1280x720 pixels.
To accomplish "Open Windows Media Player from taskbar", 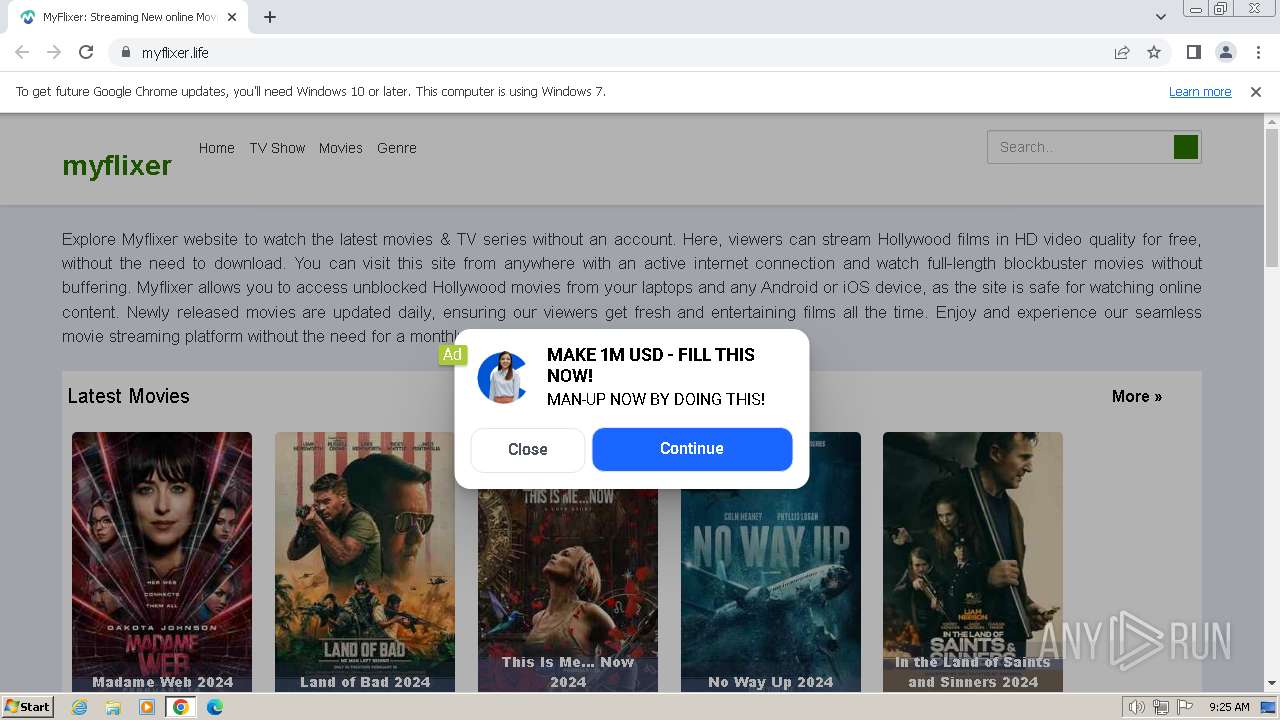I will coord(147,707).
